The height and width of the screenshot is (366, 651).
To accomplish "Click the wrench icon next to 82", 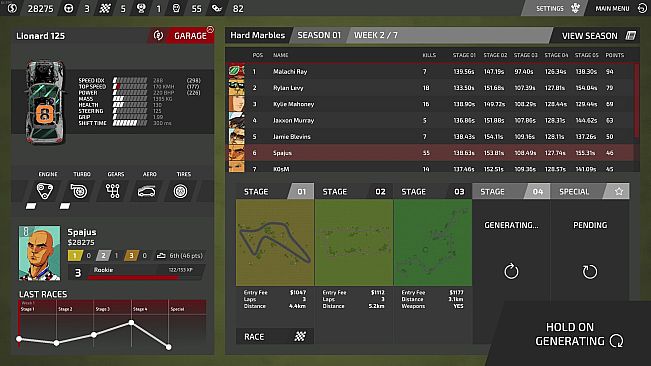I will [217, 8].
